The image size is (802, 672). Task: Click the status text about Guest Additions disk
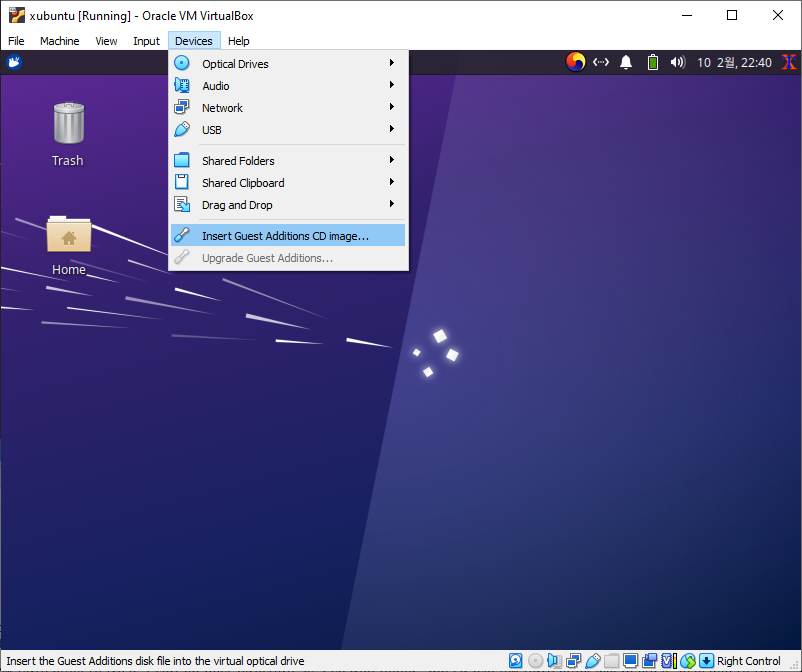155,661
